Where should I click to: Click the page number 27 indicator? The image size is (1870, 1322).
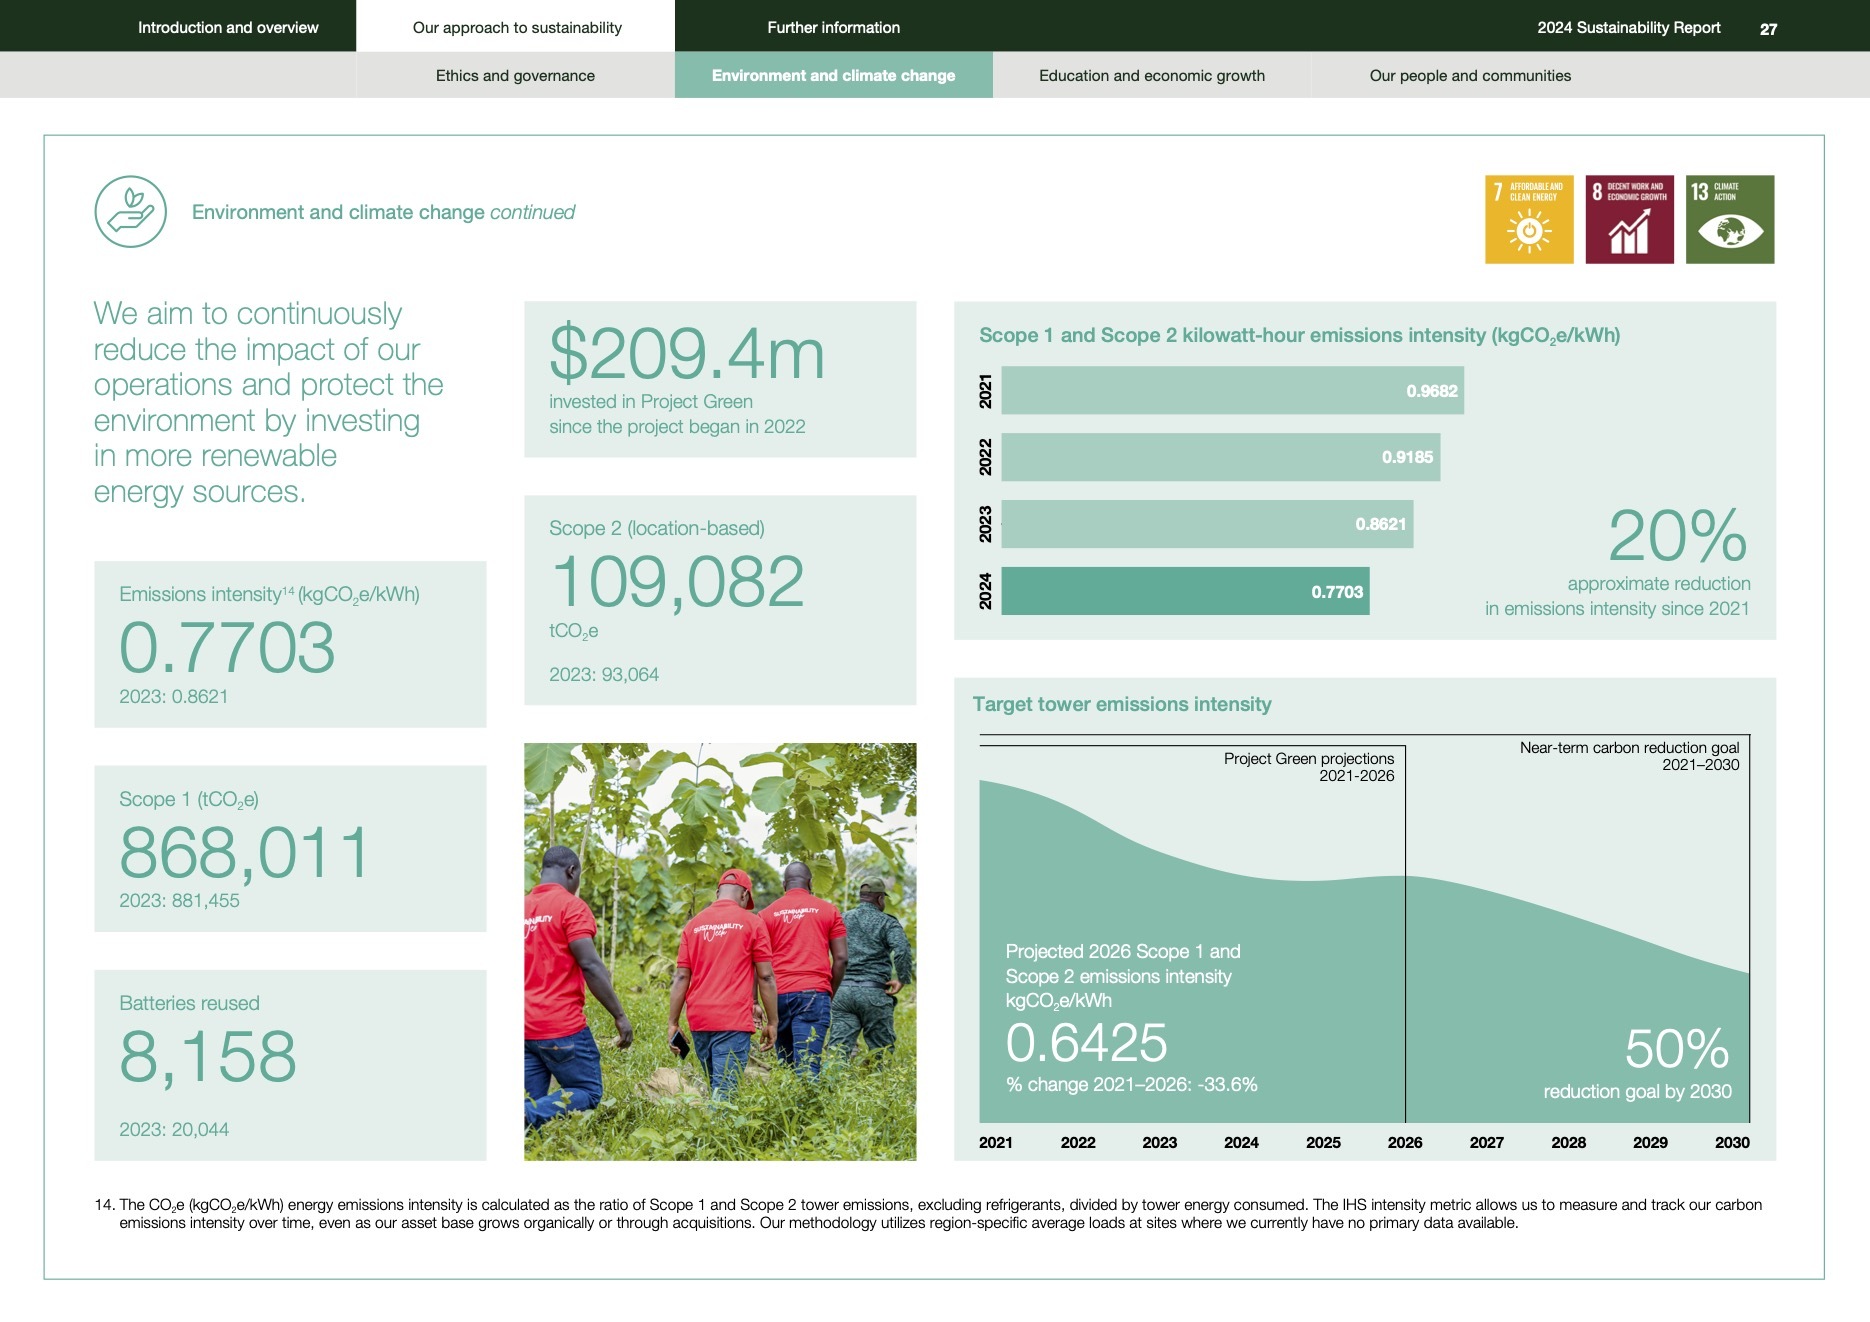point(1768,27)
